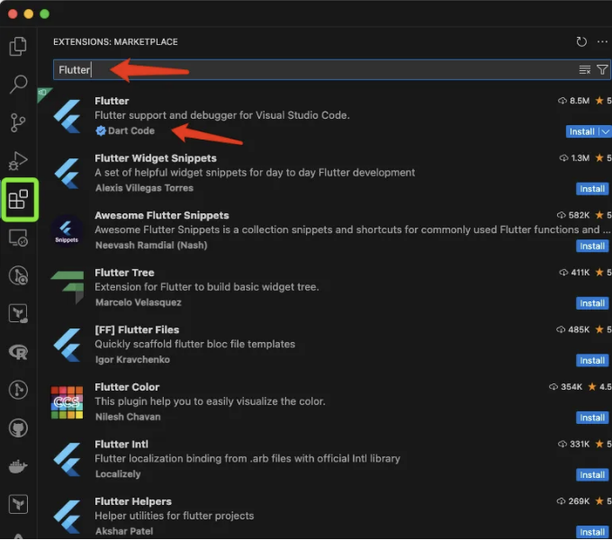Image resolution: width=612 pixels, height=540 pixels.
Task: Install the Flutter extension by Dart Code
Action: pos(582,132)
